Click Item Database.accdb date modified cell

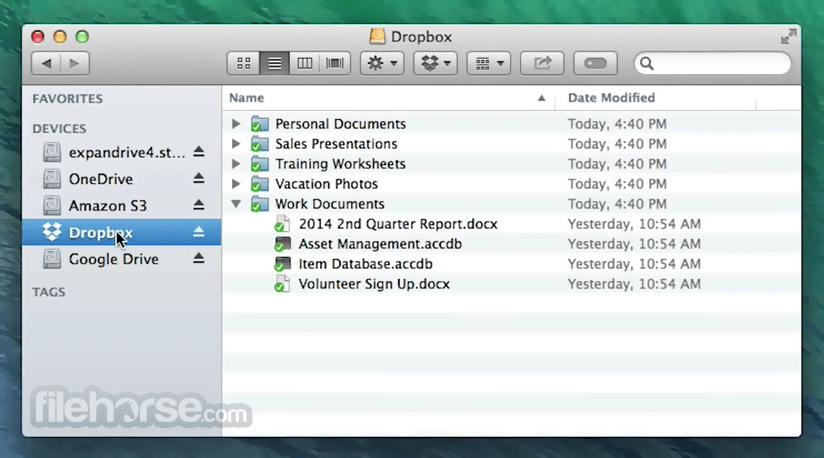pyautogui.click(x=634, y=264)
